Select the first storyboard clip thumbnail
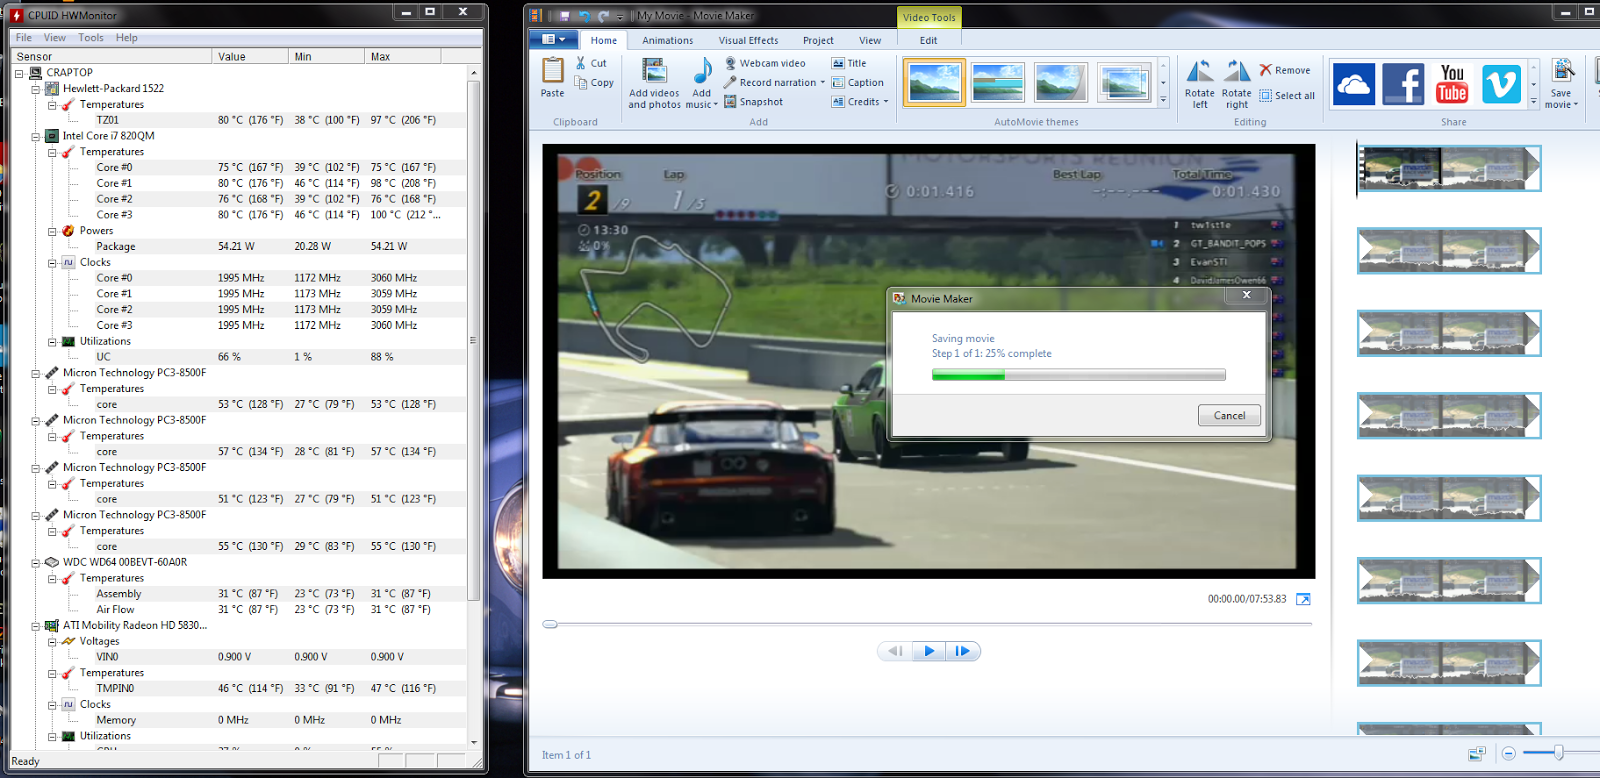 click(x=1448, y=169)
